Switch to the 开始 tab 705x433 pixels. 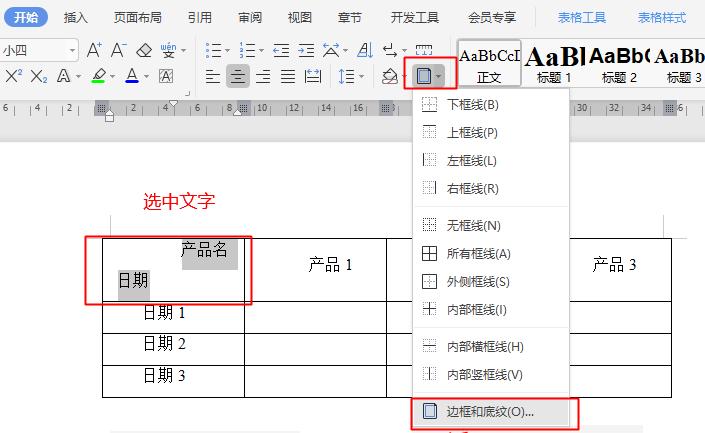26,18
